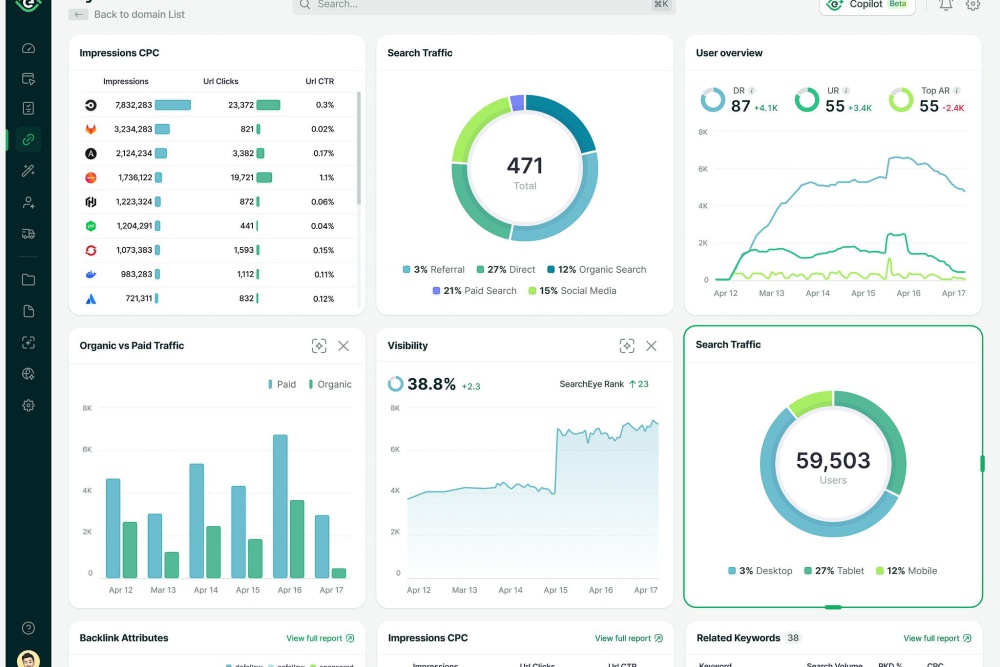
Task: Toggle the 21% Paid Search legend item
Action: [x=474, y=291]
